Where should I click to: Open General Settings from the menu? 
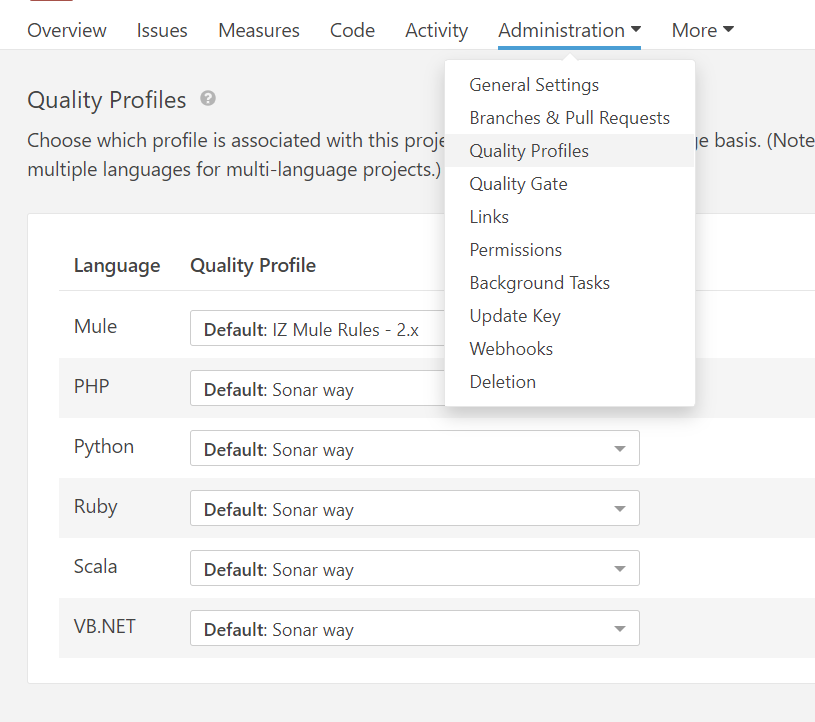click(570, 85)
